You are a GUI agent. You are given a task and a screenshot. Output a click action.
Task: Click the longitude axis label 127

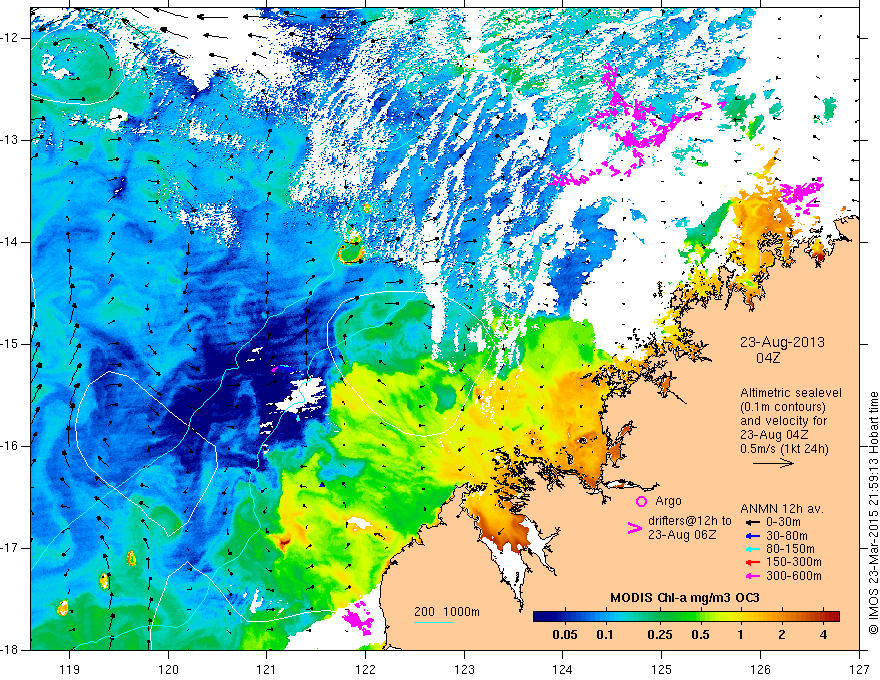[x=859, y=669]
